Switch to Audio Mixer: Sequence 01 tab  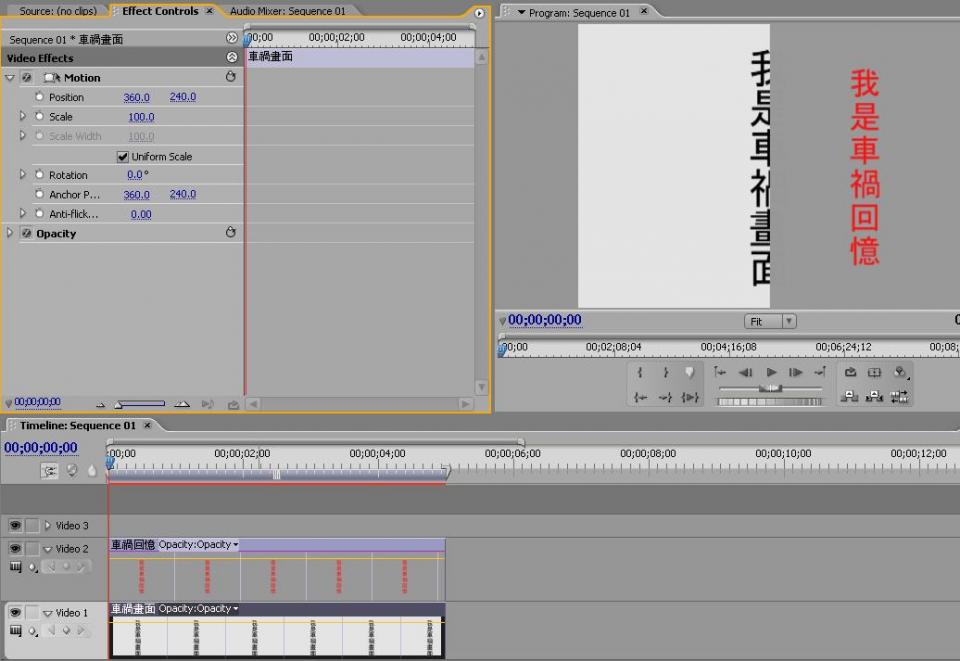click(287, 11)
